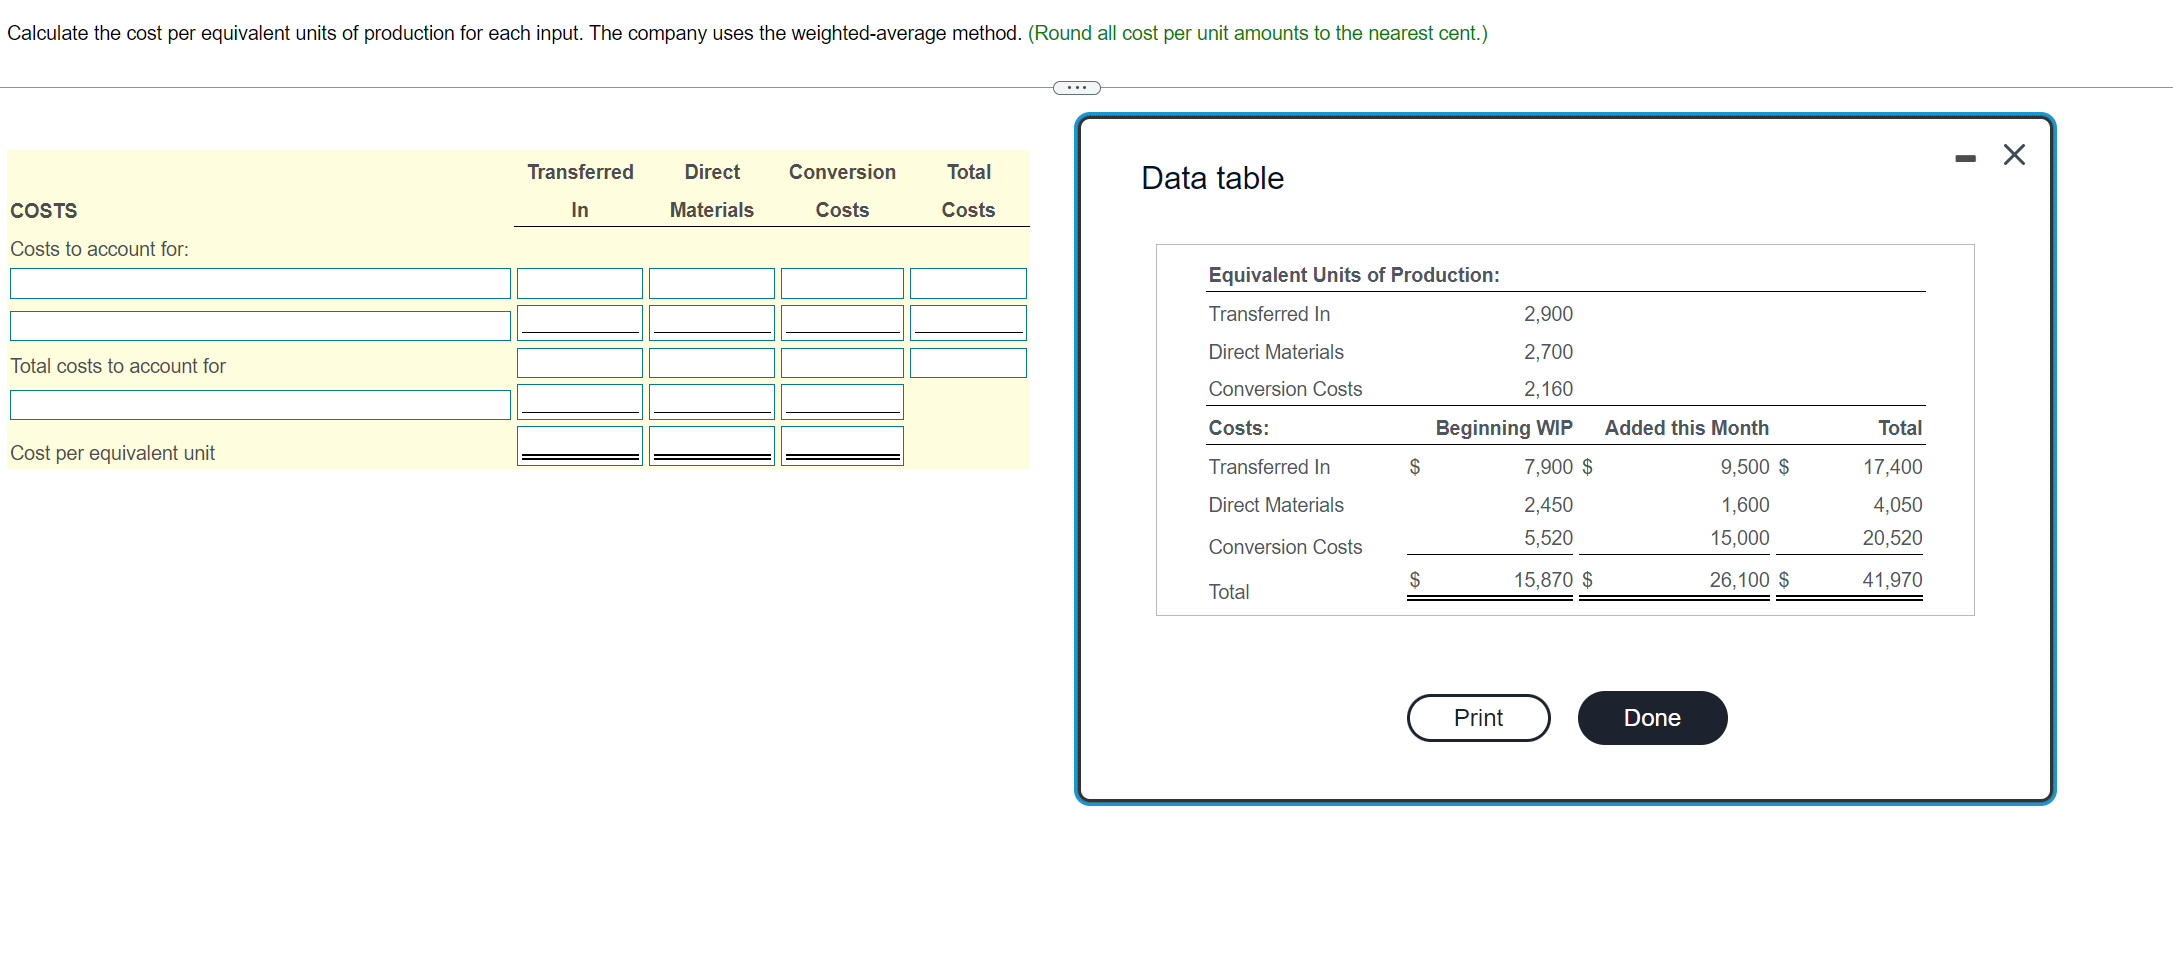Minimize the Data table dialog
2173x979 pixels.
click(1964, 156)
